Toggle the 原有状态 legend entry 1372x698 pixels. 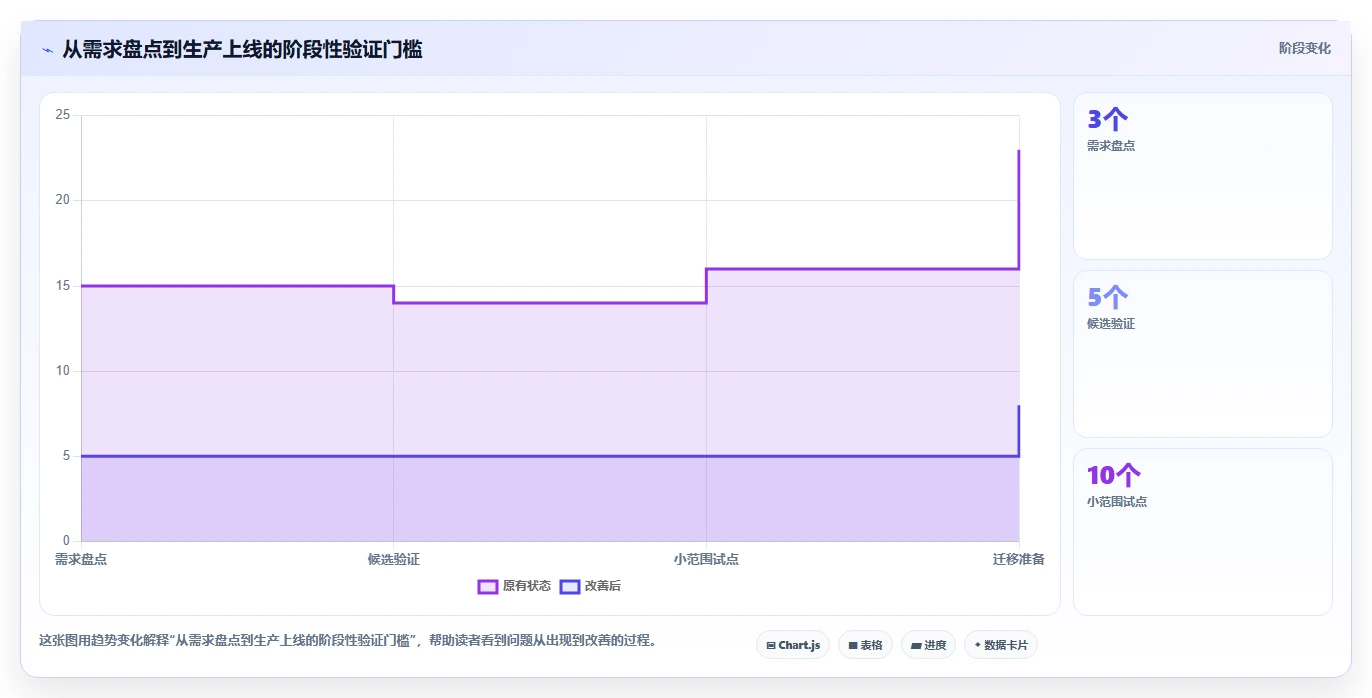[x=515, y=586]
